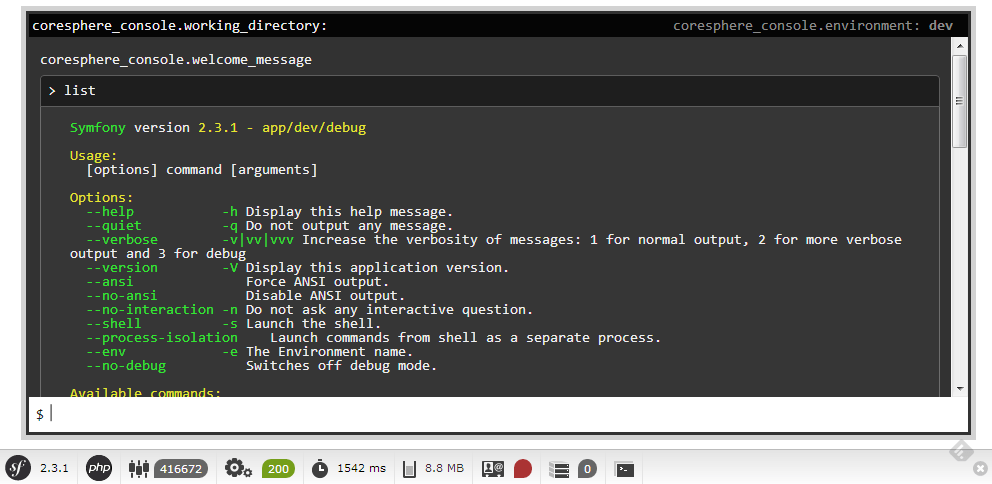992x484 pixels.
Task: Click the 416672 token badge
Action: pyautogui.click(x=181, y=469)
